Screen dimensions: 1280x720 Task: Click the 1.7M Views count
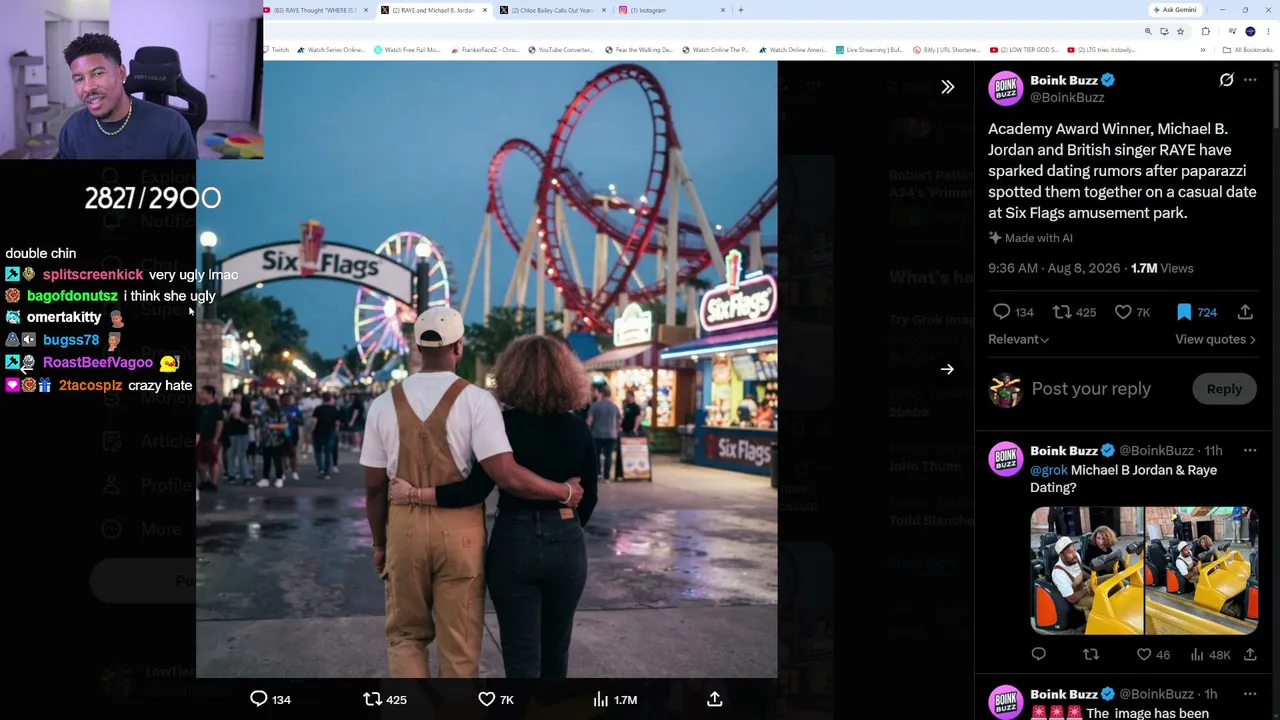[x=1162, y=268]
